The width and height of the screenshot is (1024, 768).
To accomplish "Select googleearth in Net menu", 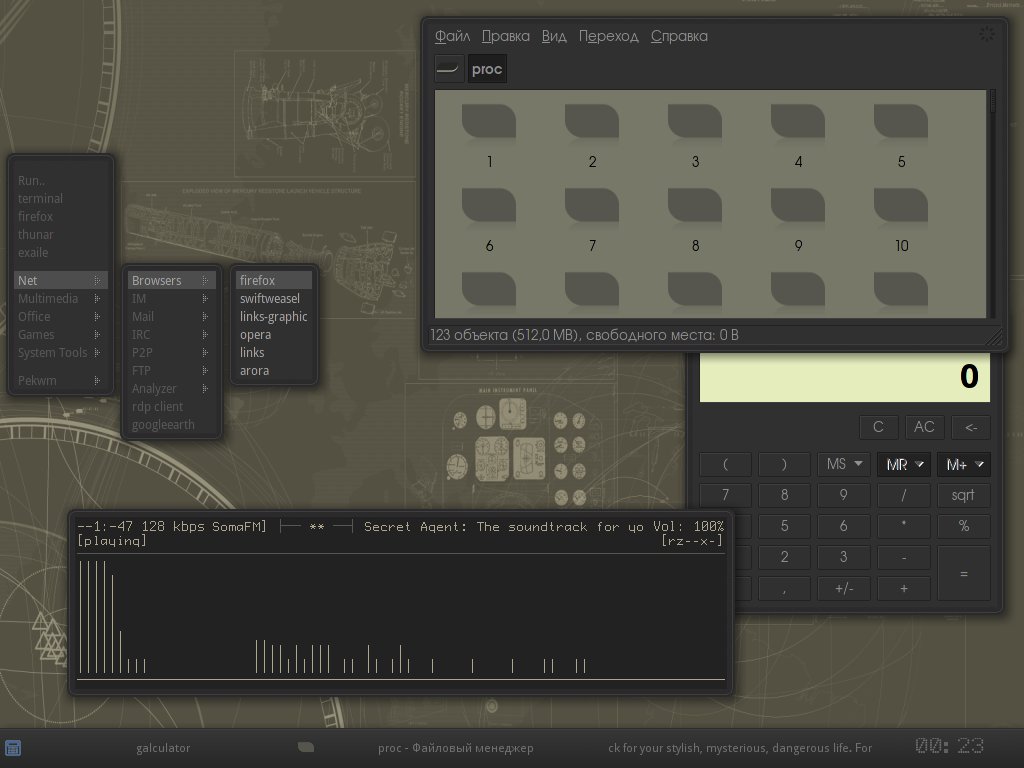I will pyautogui.click(x=171, y=424).
